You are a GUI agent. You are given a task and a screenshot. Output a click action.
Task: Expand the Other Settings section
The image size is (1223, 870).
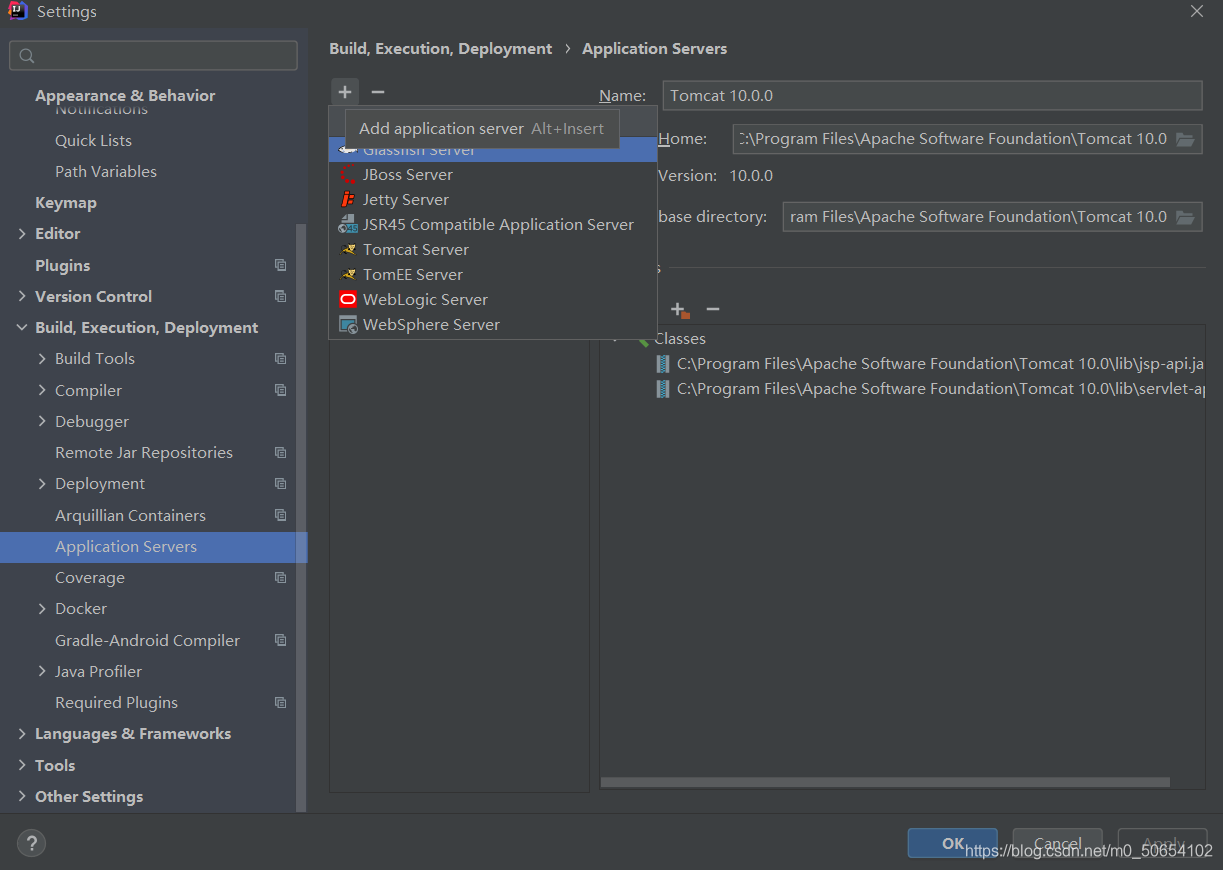(x=22, y=797)
